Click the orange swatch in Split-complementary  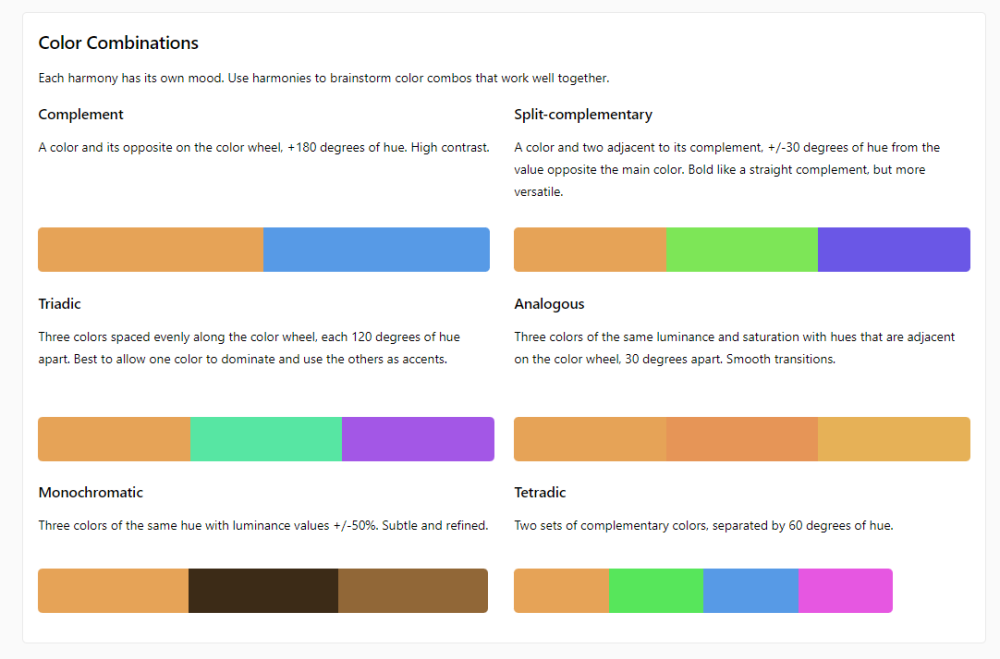tap(590, 249)
